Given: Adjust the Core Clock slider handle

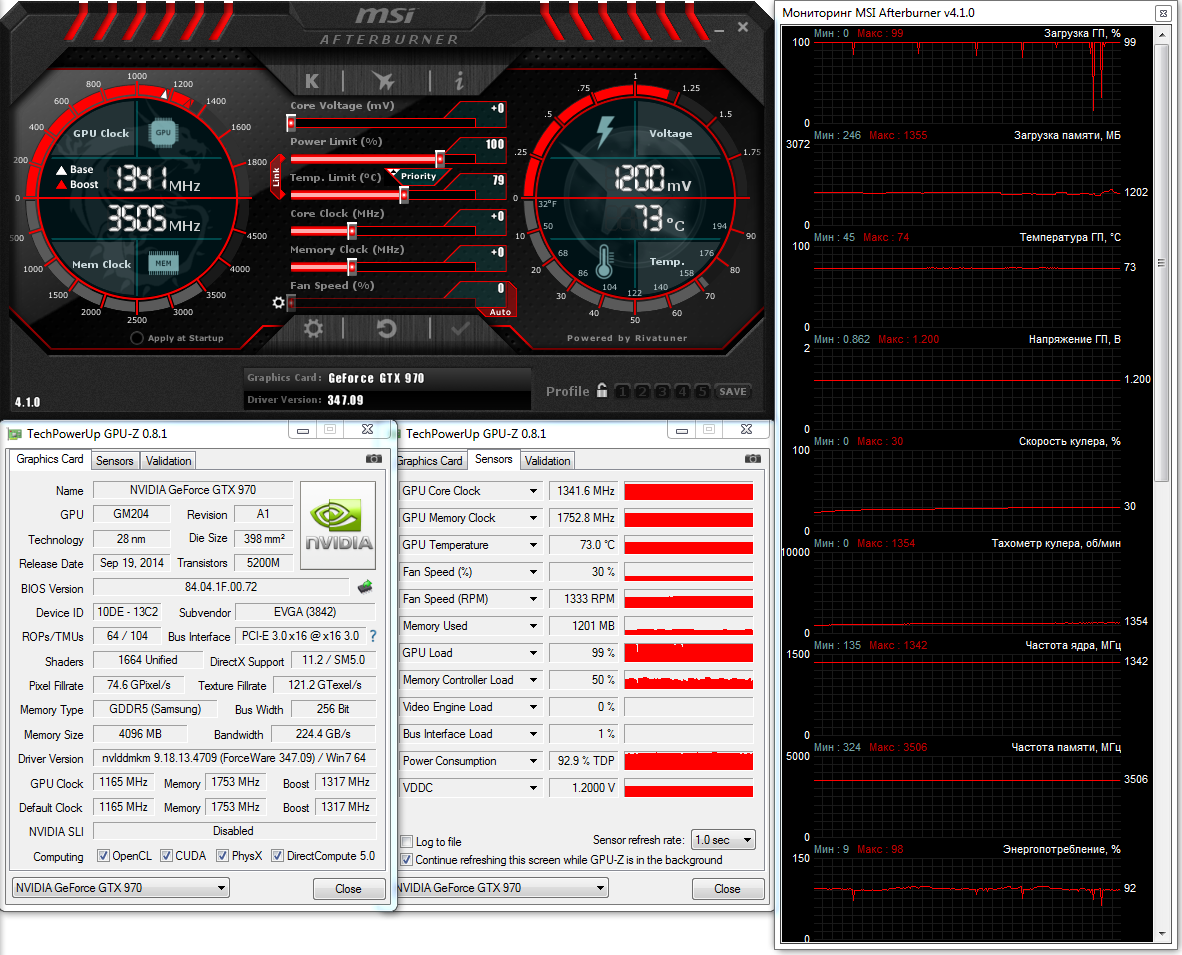Looking at the screenshot, I should [351, 231].
